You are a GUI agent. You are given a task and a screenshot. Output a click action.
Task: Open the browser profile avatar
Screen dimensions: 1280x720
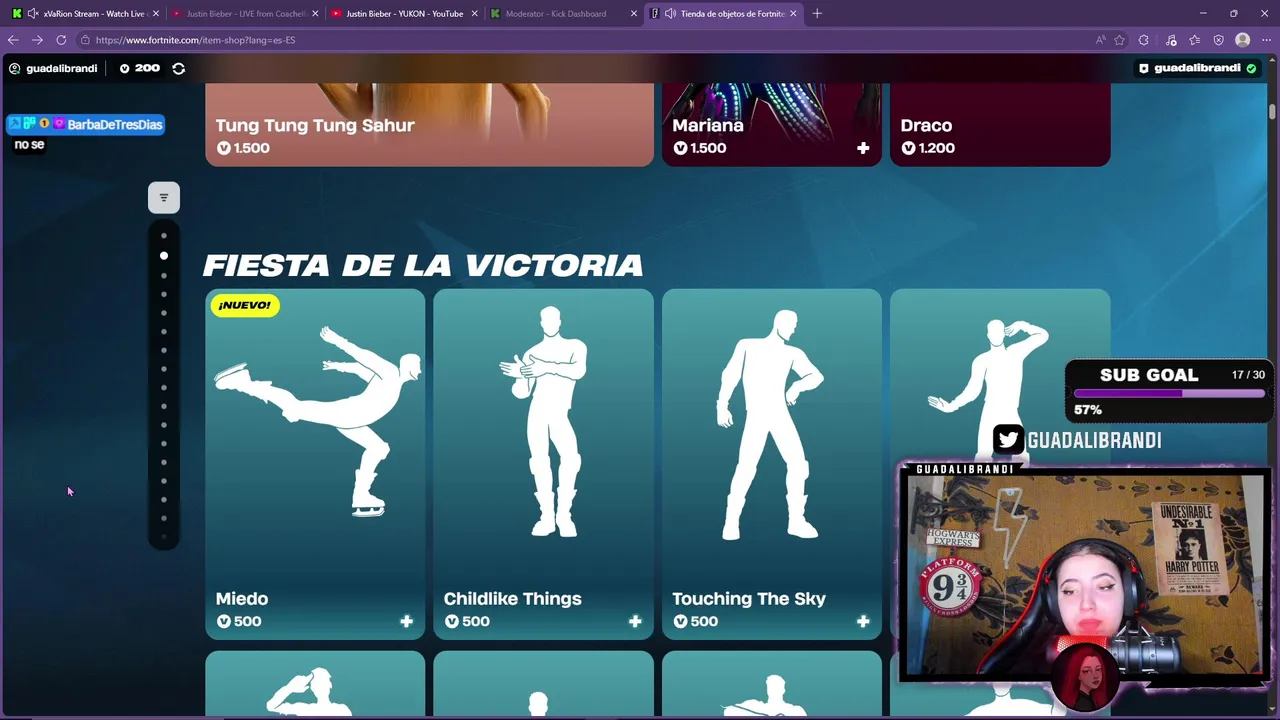tap(1243, 40)
